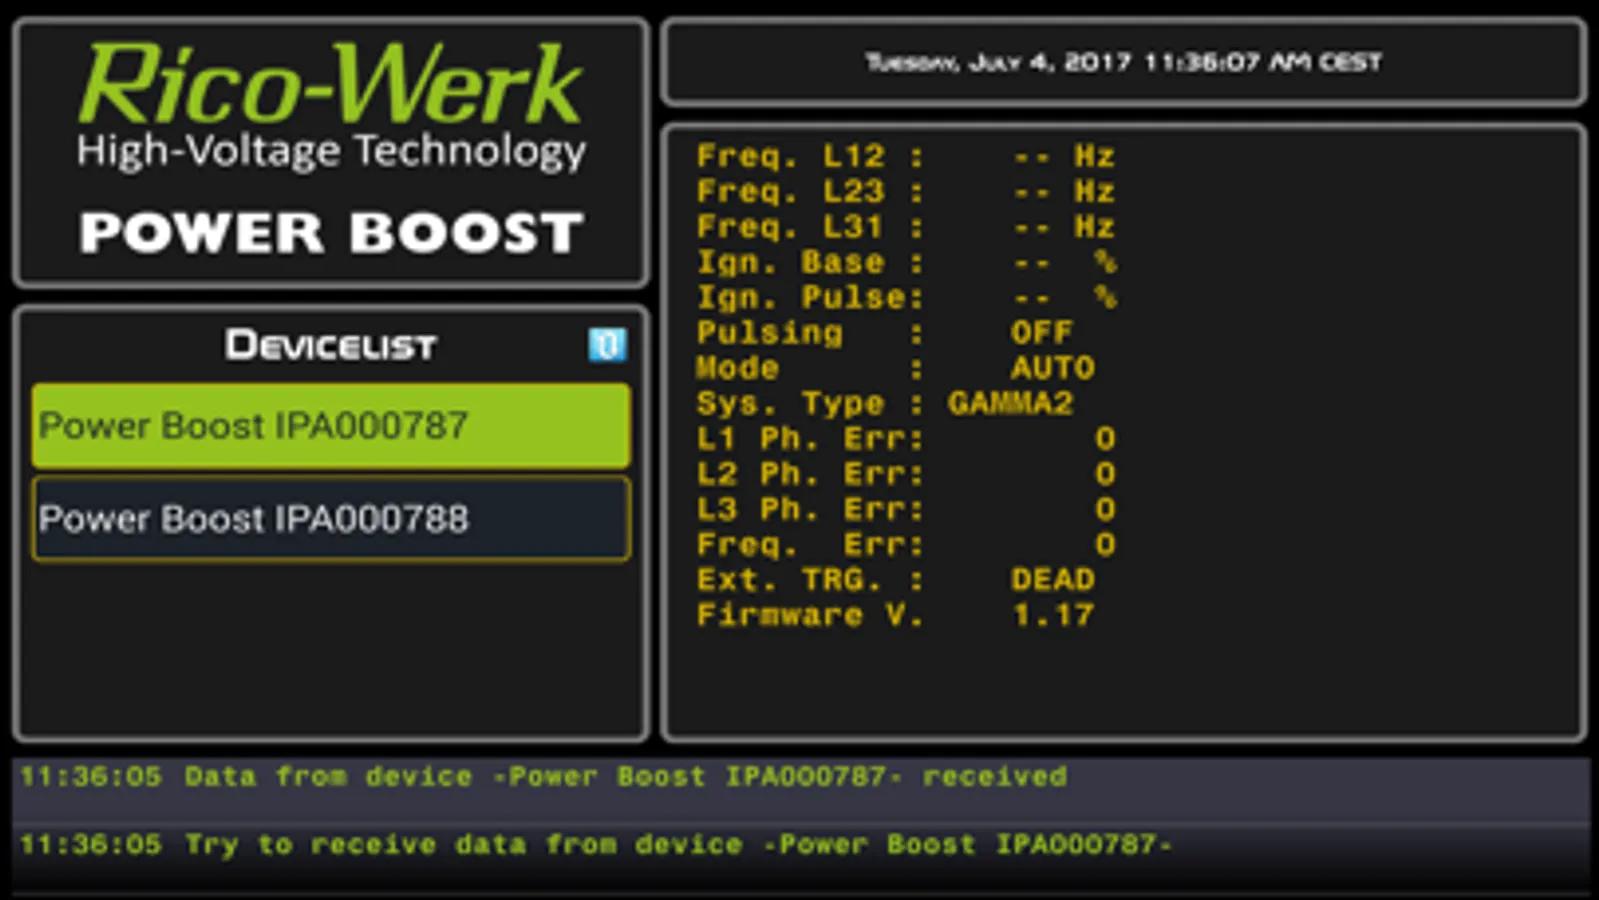Click the L3 Ph. Err row

(x=905, y=509)
